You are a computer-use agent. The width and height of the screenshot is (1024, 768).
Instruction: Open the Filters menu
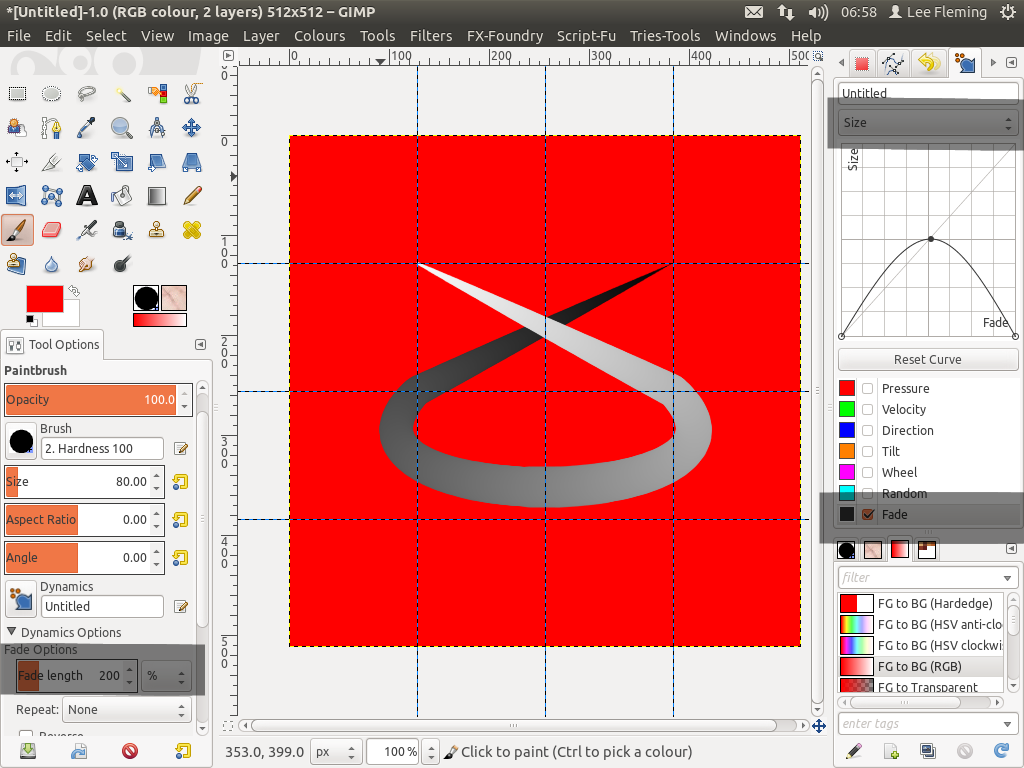tap(431, 36)
